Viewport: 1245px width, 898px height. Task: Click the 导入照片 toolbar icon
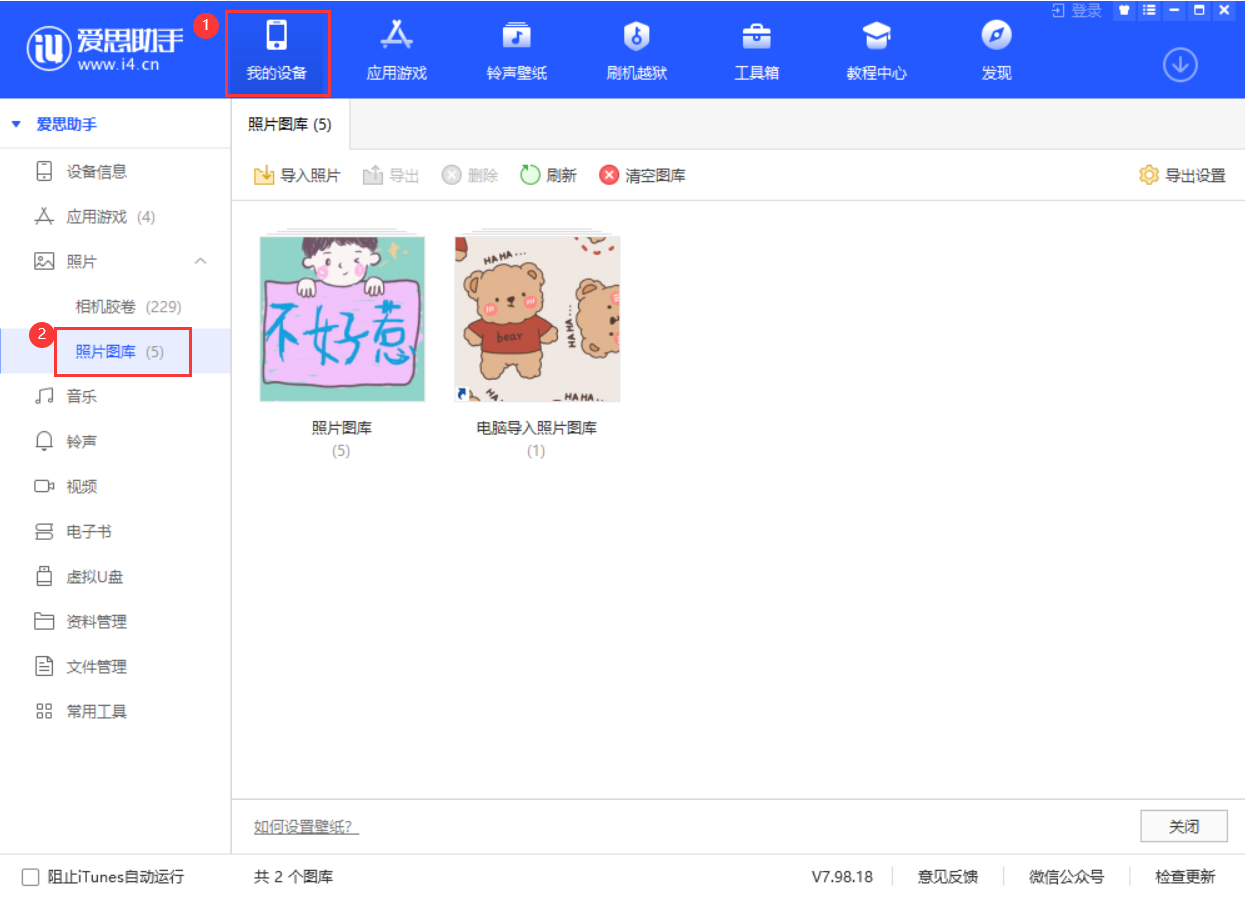(x=297, y=174)
